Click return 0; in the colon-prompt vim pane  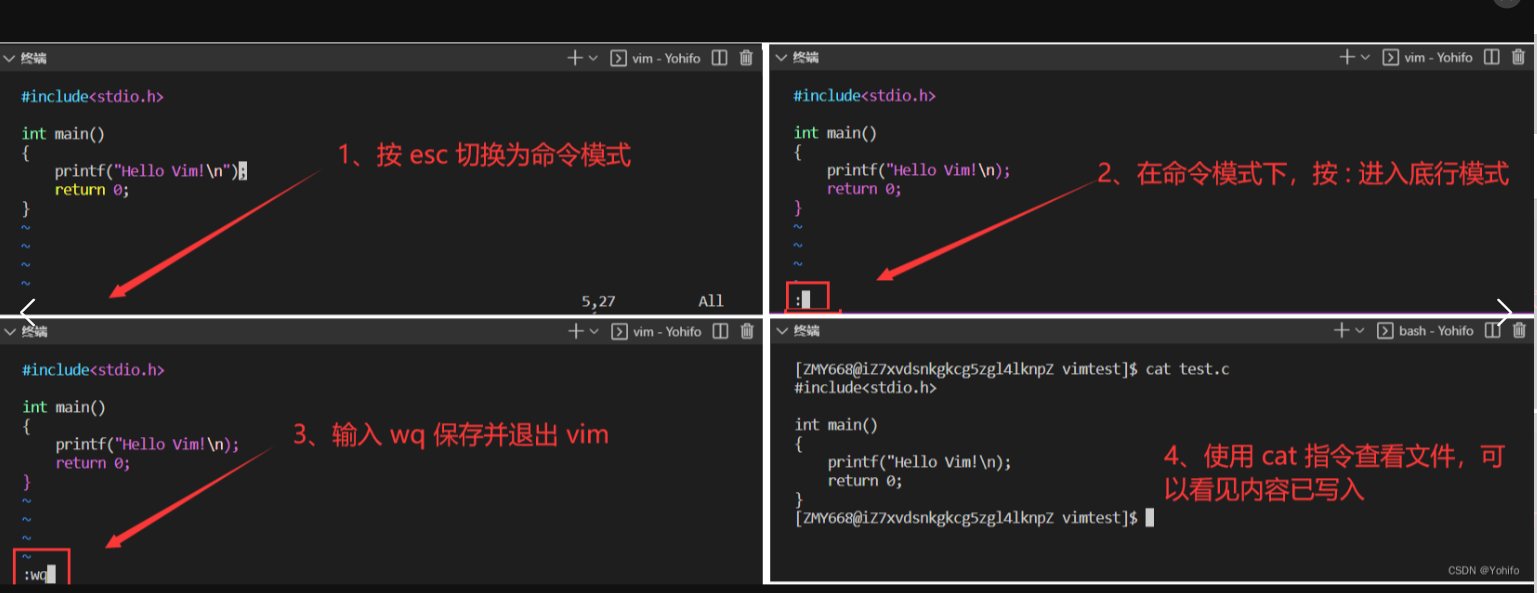(x=864, y=189)
